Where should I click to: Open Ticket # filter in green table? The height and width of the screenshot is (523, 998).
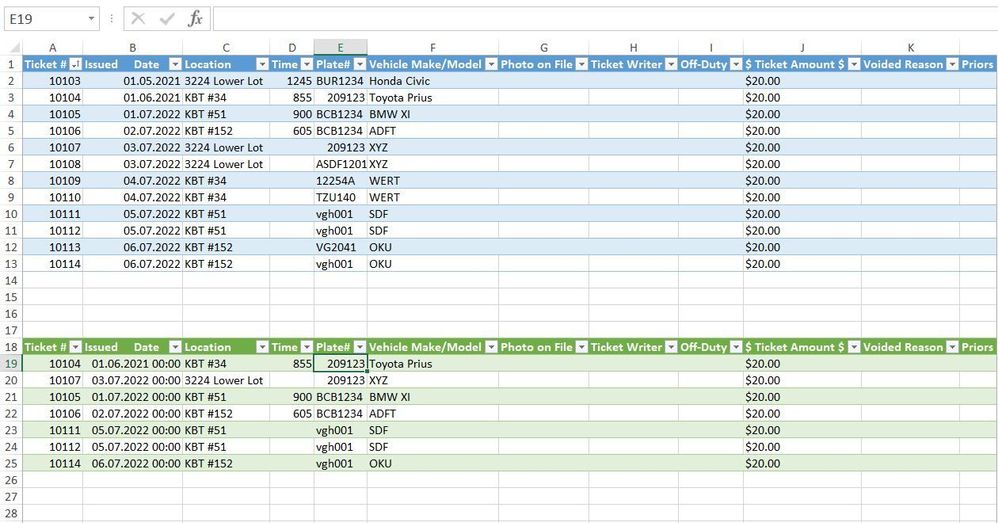pos(76,347)
